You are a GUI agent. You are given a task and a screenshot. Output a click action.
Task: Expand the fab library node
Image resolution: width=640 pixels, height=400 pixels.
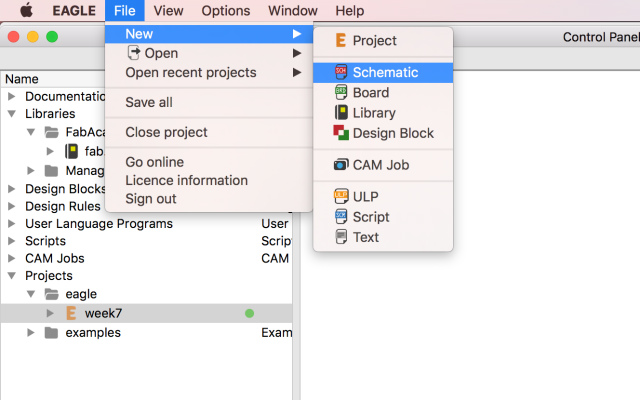click(x=50, y=151)
